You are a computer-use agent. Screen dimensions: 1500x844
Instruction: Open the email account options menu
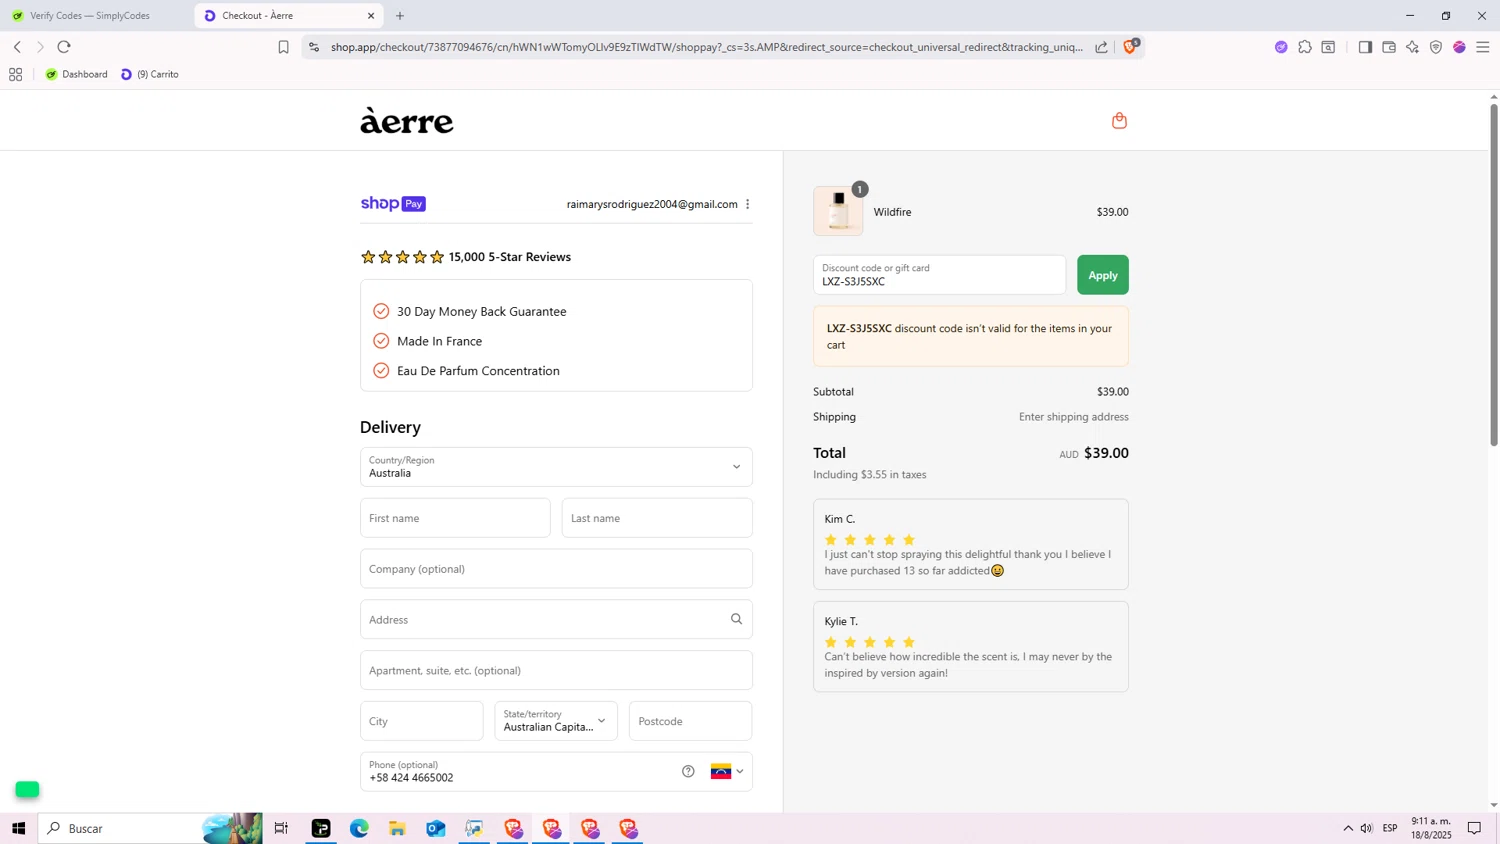(748, 204)
